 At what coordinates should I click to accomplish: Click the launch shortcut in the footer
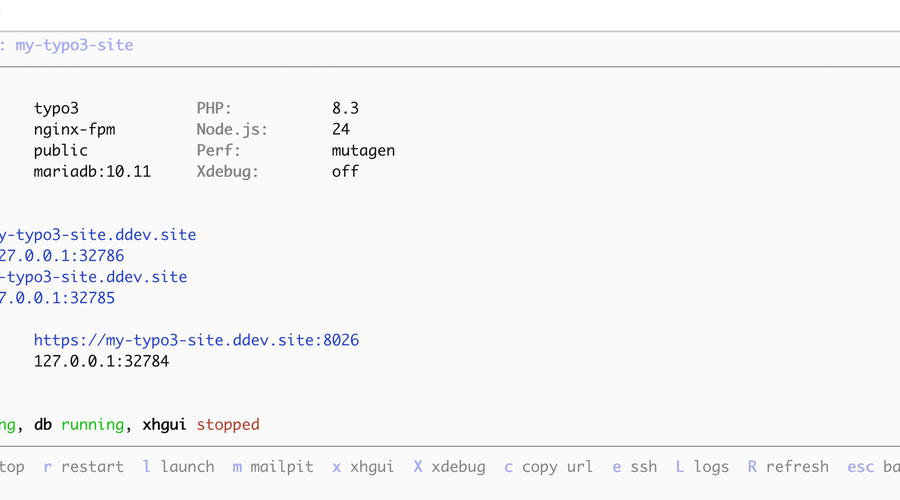pos(178,467)
